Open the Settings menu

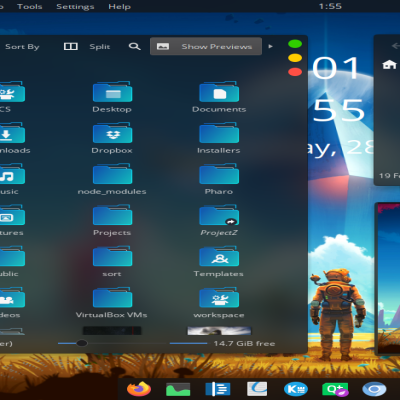pyautogui.click(x=75, y=6)
